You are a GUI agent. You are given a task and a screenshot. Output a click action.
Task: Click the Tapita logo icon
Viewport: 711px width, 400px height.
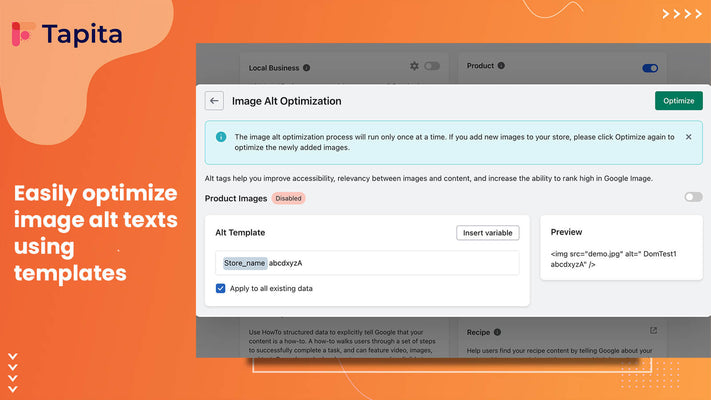(22, 34)
